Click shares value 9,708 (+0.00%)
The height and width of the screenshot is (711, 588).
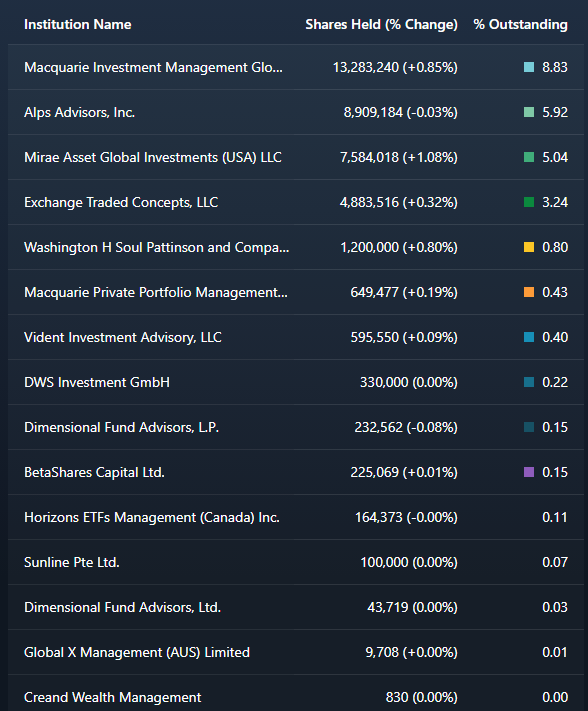[x=412, y=652]
